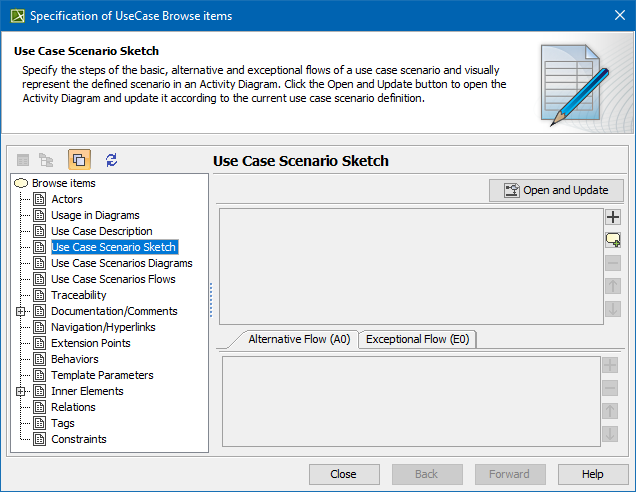Click inside the basic flow steps area
Image resolution: width=636 pixels, height=492 pixels.
pyautogui.click(x=410, y=265)
